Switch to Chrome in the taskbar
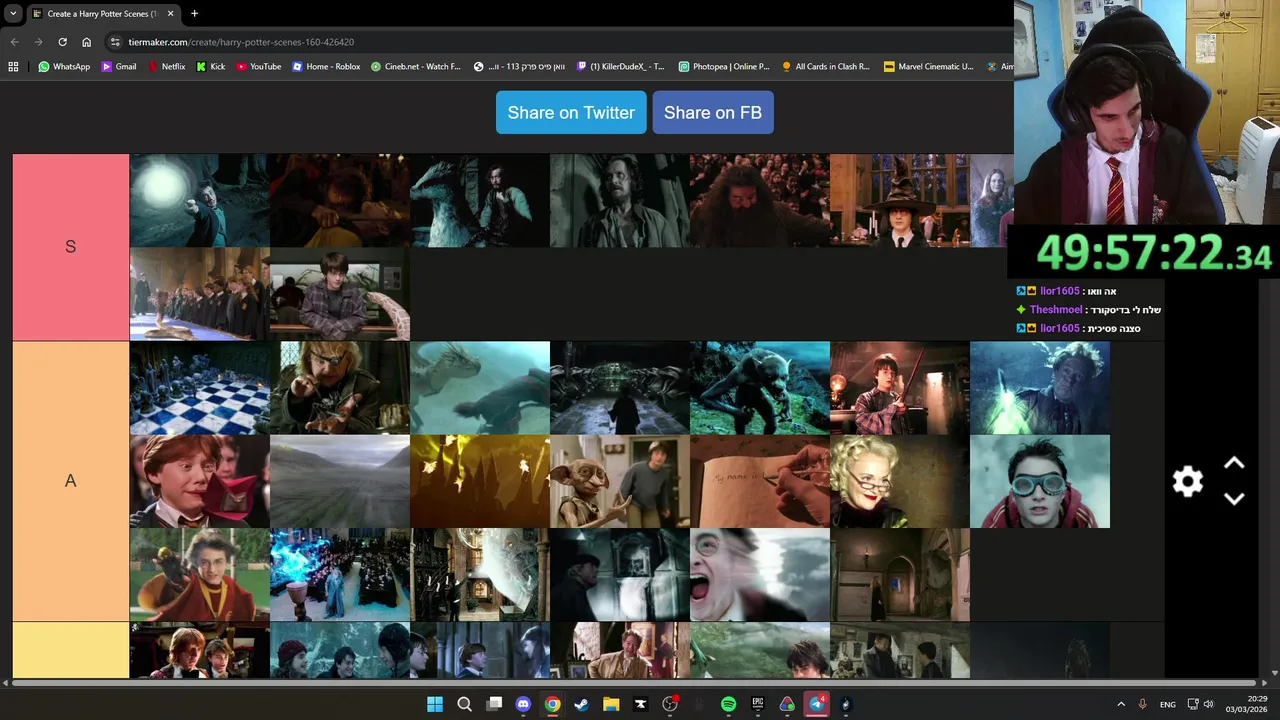This screenshot has height=720, width=1280. [552, 704]
